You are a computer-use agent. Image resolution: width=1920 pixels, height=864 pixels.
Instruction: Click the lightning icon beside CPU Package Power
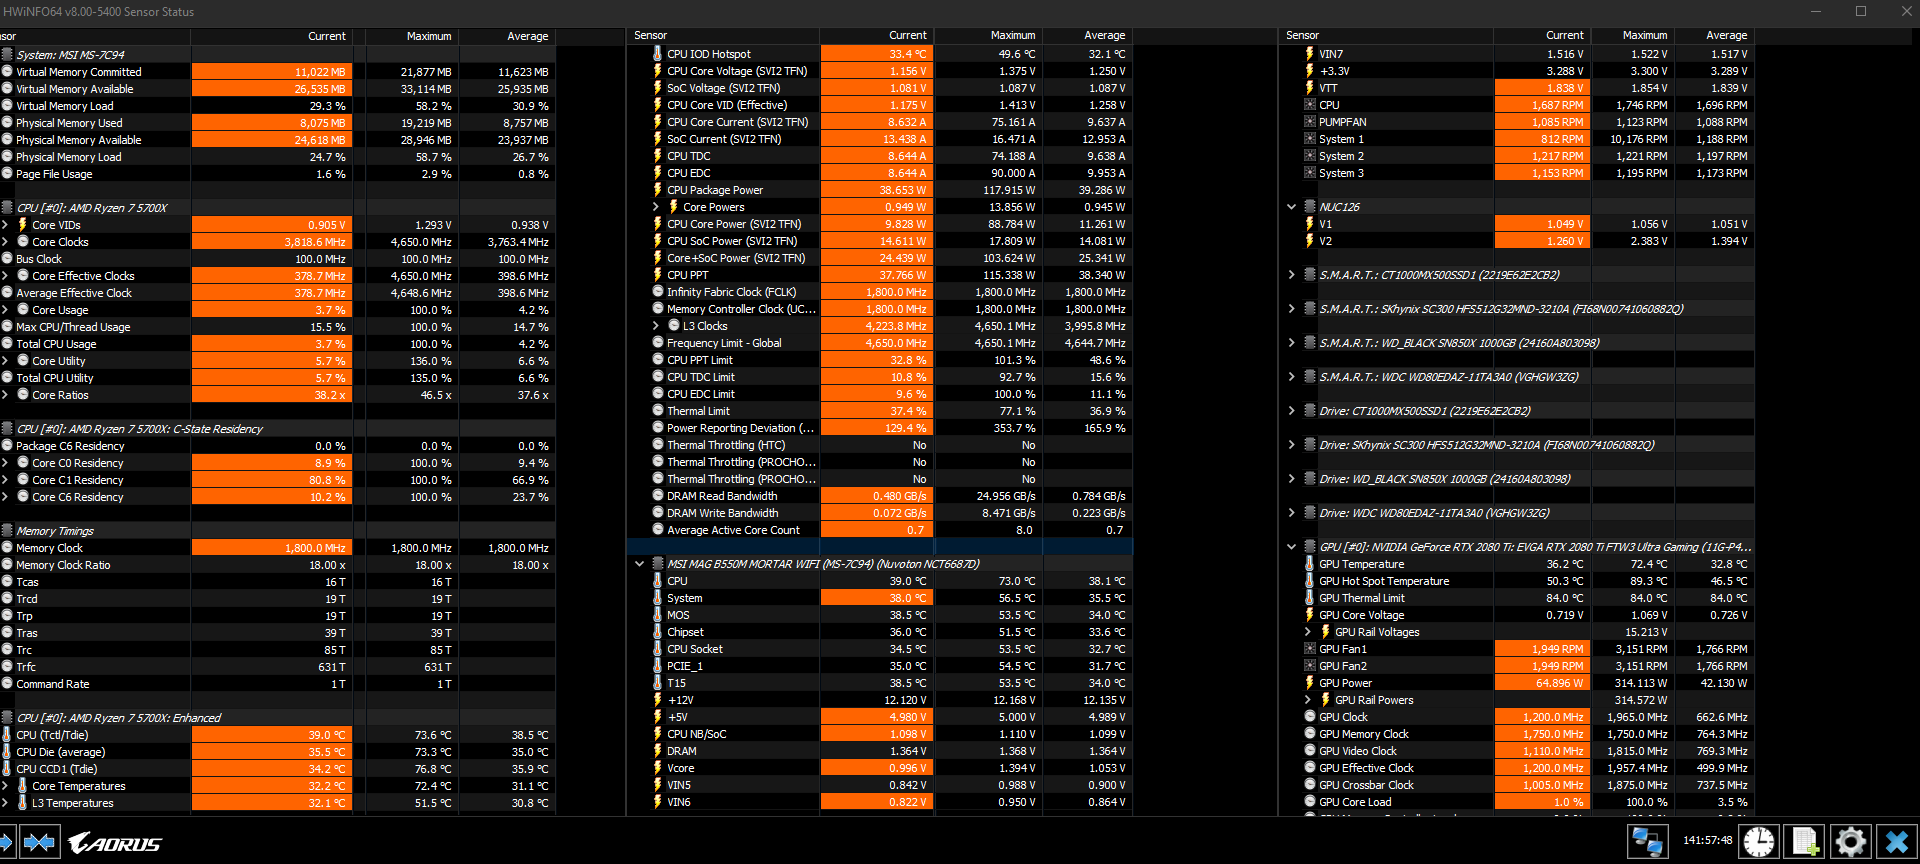click(657, 190)
